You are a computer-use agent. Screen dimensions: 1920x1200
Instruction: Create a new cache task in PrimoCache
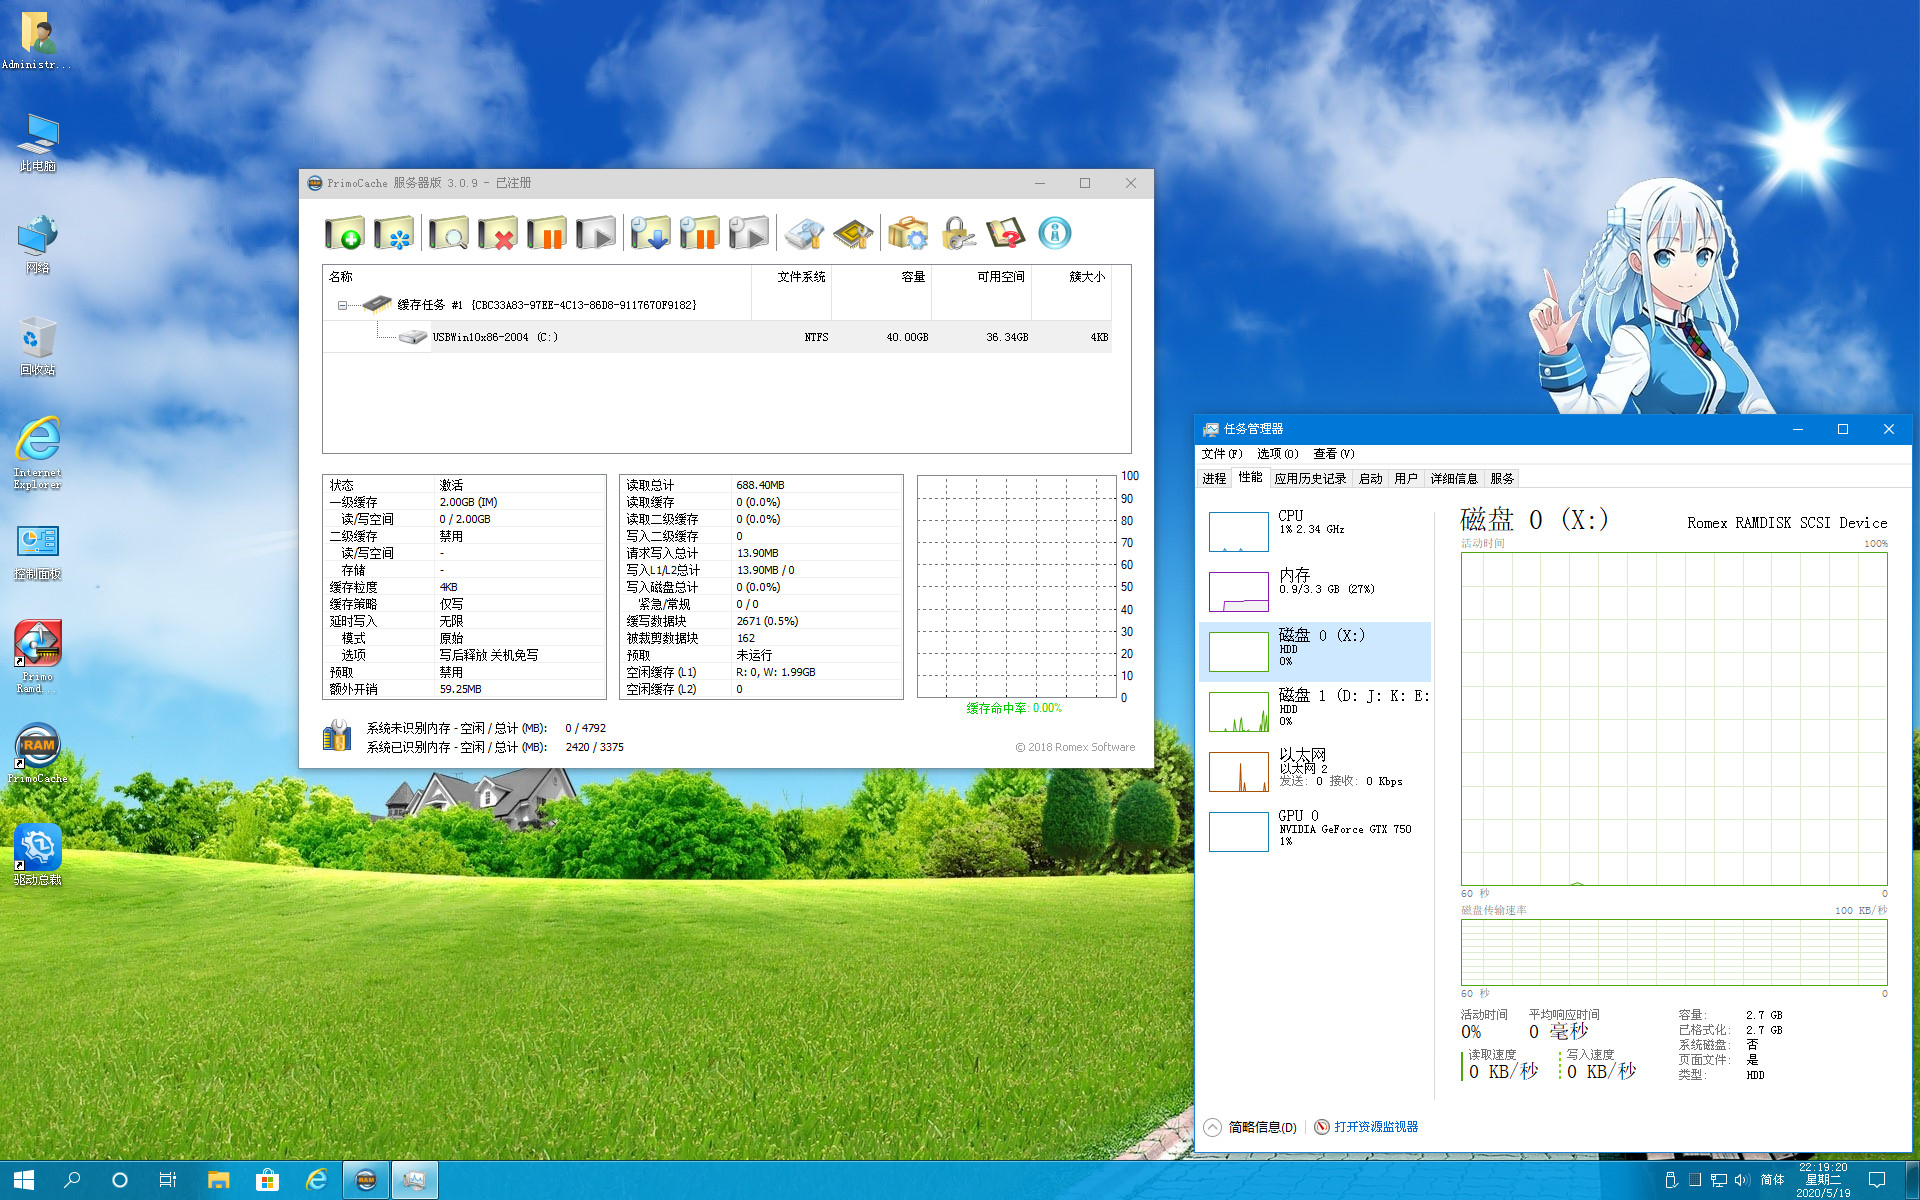[x=345, y=233]
